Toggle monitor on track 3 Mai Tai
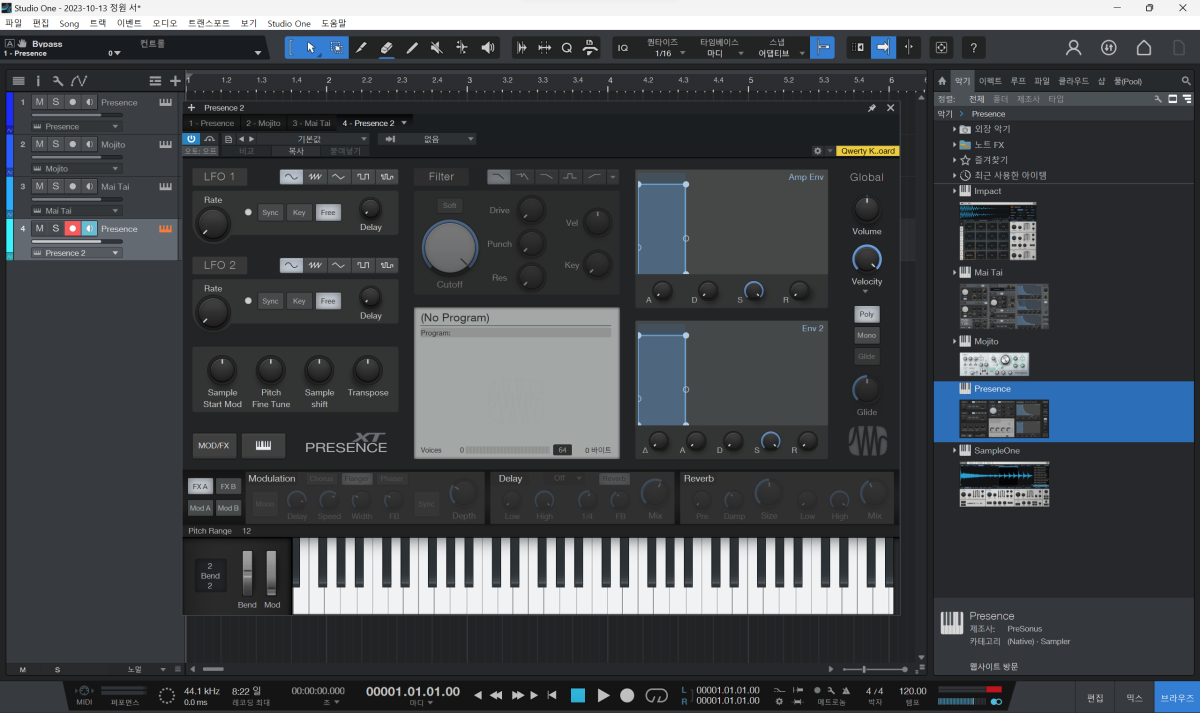This screenshot has width=1200, height=713. pos(89,186)
